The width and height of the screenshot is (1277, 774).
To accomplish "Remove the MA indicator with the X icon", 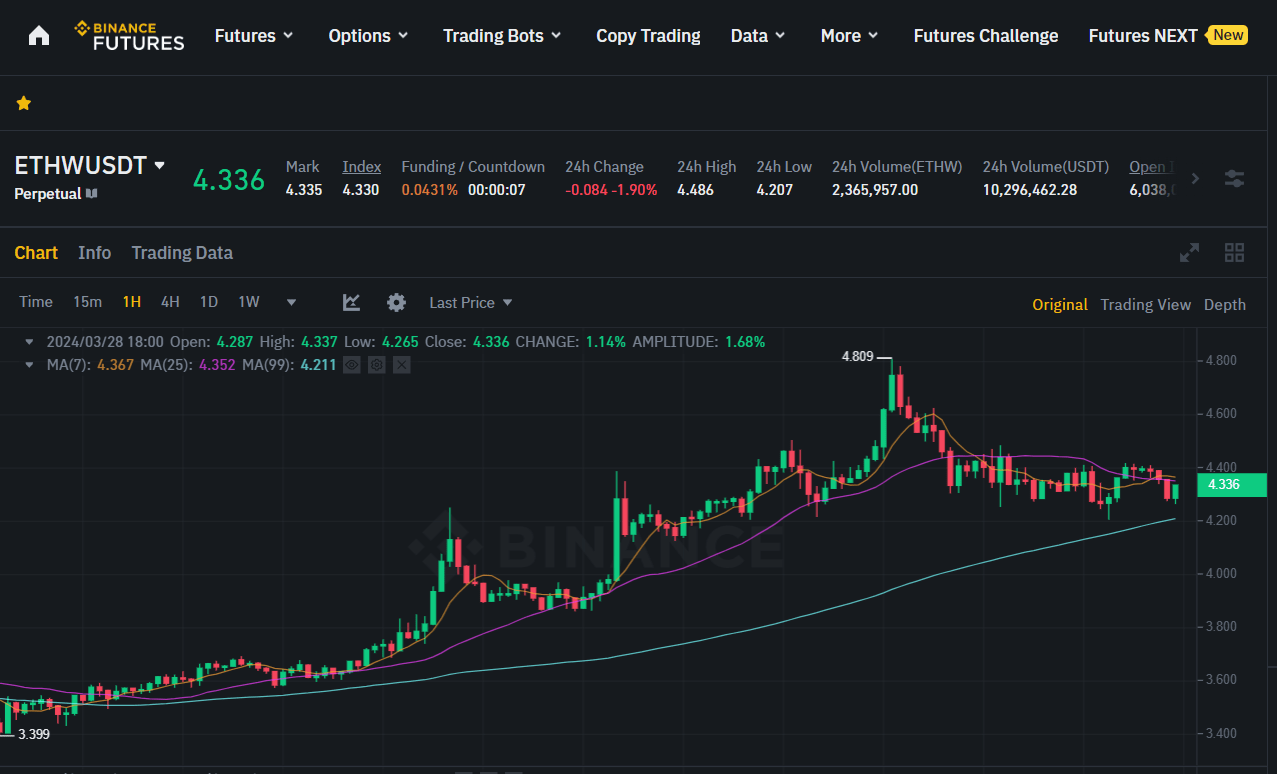I will [x=401, y=365].
